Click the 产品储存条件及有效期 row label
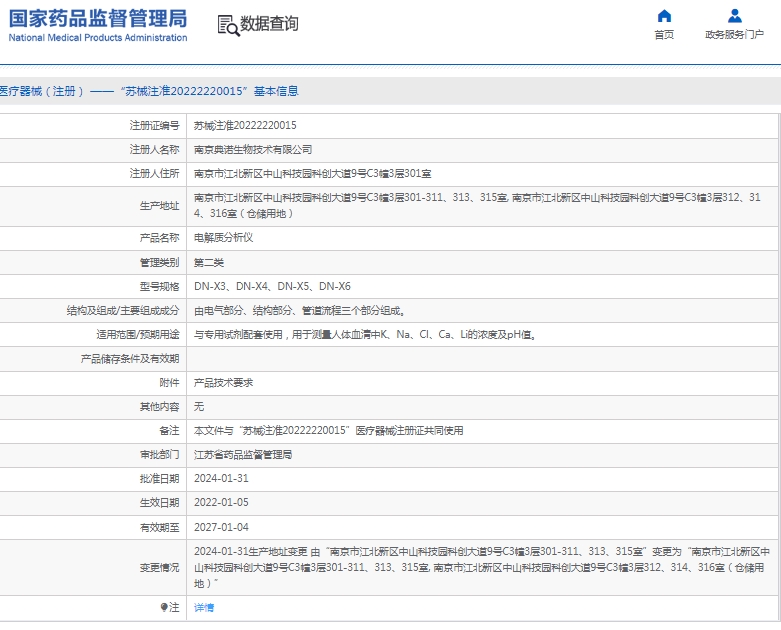This screenshot has height=630, width=781. [x=130, y=359]
